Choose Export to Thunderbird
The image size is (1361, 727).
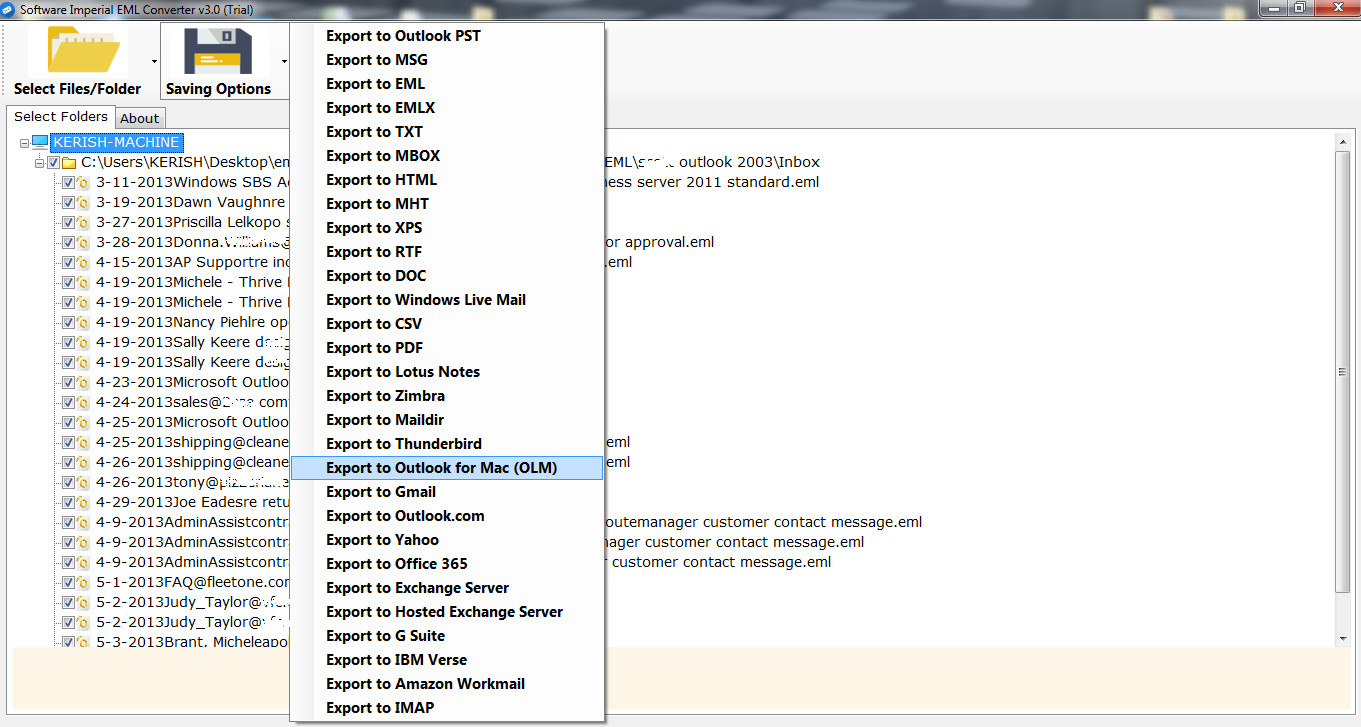pos(447,444)
